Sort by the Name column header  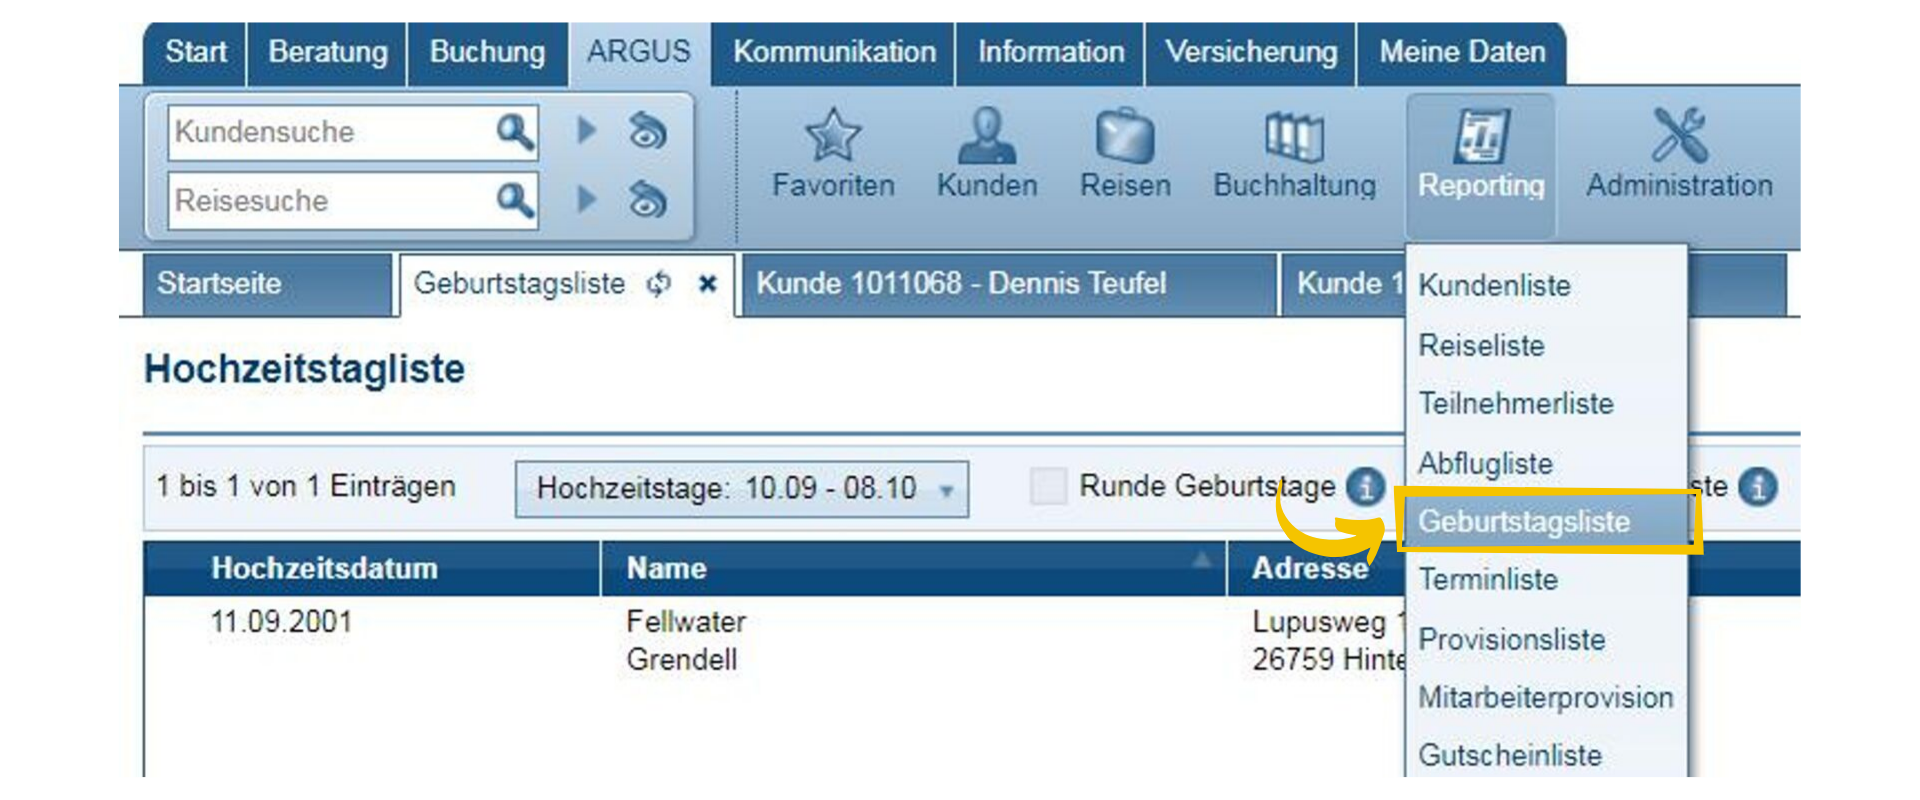tap(667, 568)
